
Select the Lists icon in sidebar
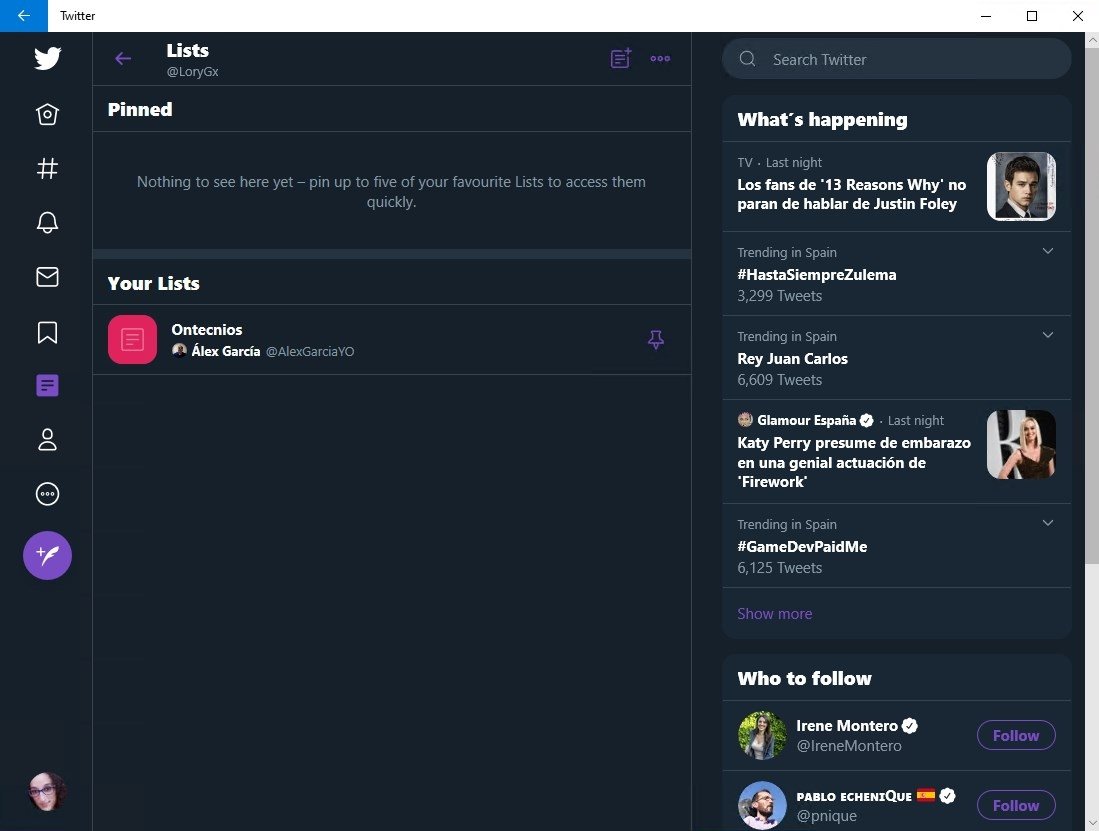point(47,385)
